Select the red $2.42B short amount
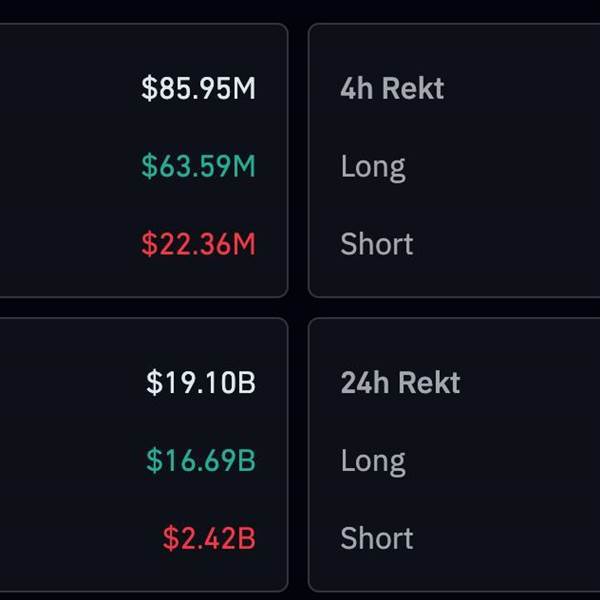The image size is (600, 600). click(209, 538)
